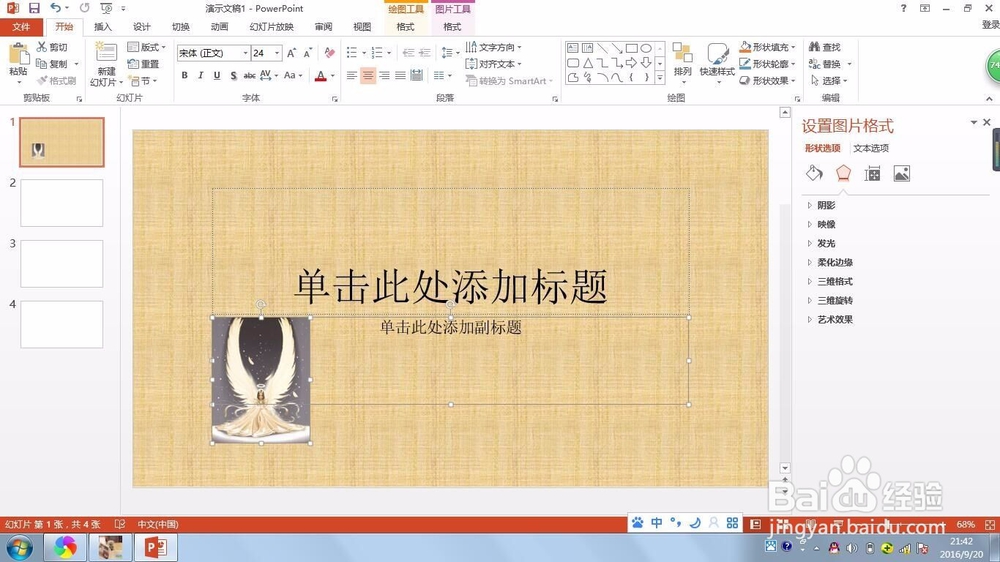1000x562 pixels.
Task: Open the Fill & Line paint bucket pane icon
Action: [x=814, y=173]
